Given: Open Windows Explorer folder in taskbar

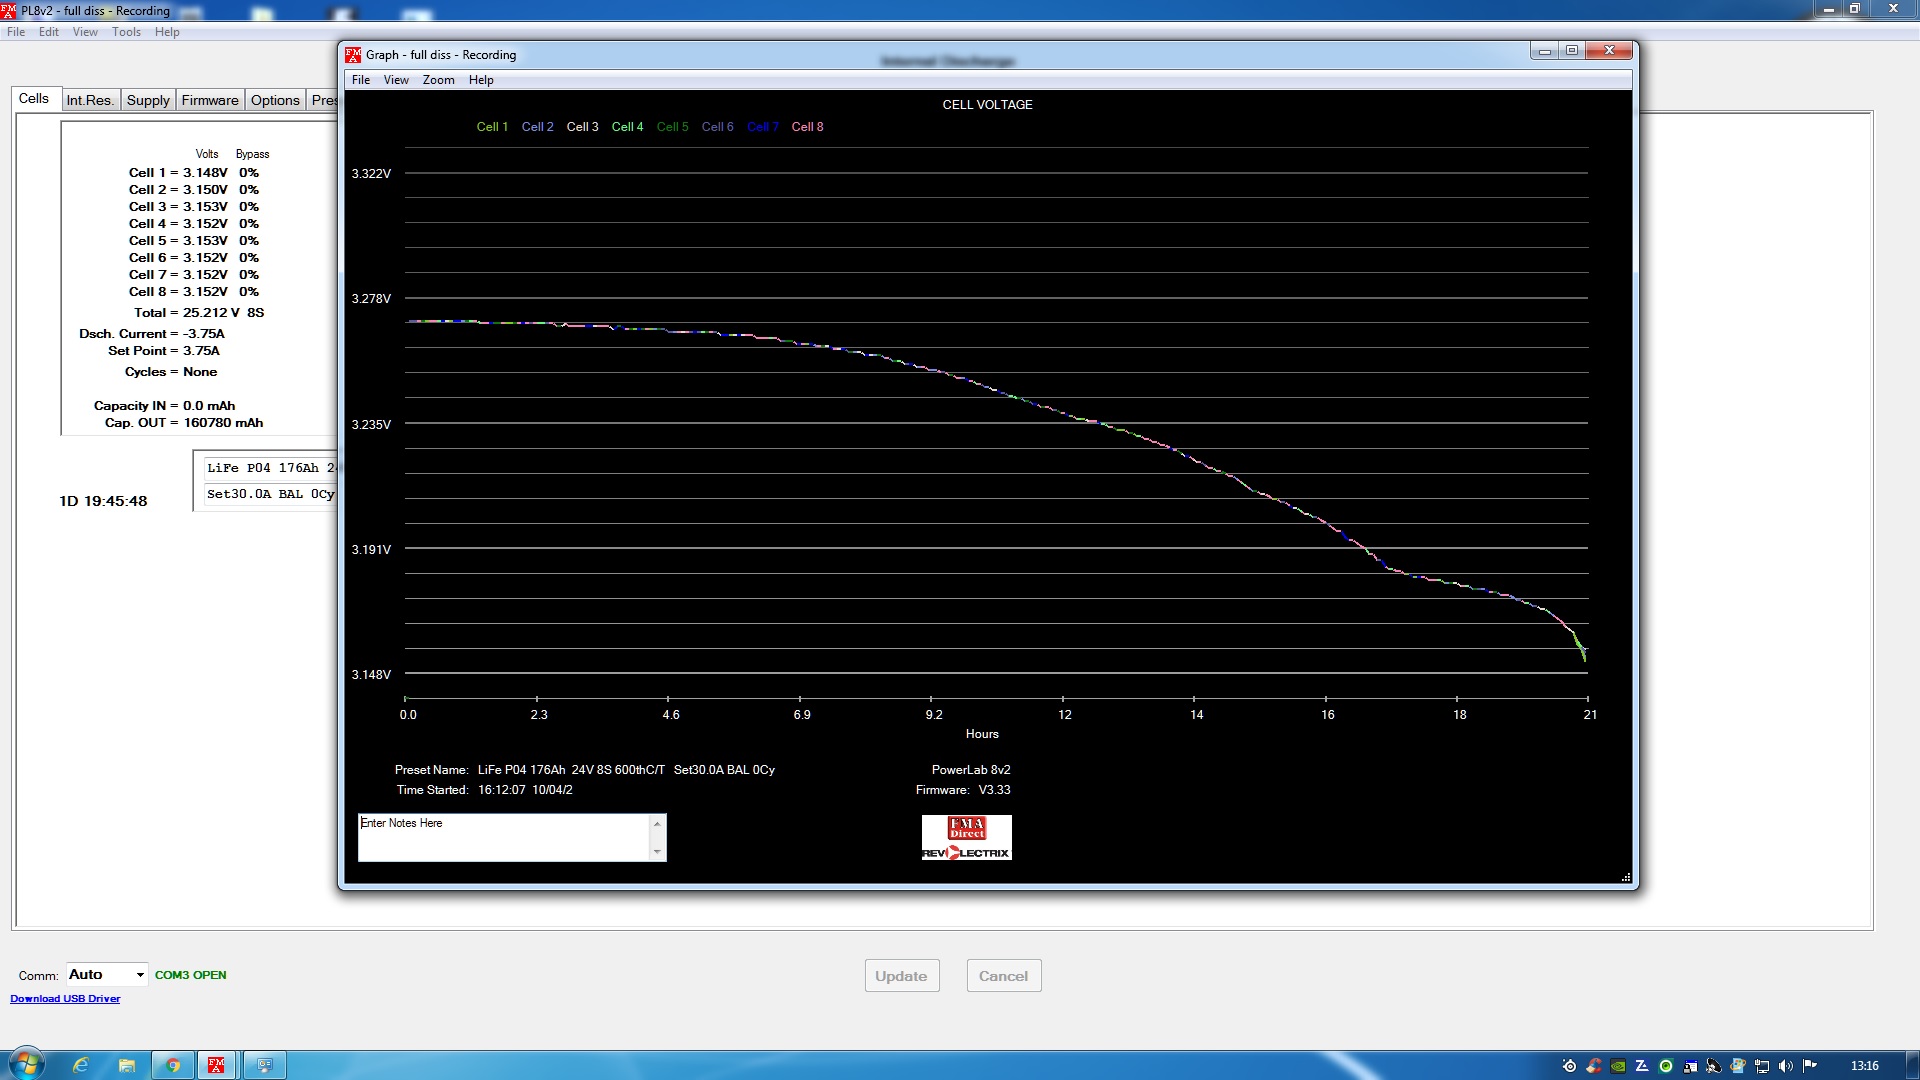Looking at the screenshot, I should pos(127,1065).
